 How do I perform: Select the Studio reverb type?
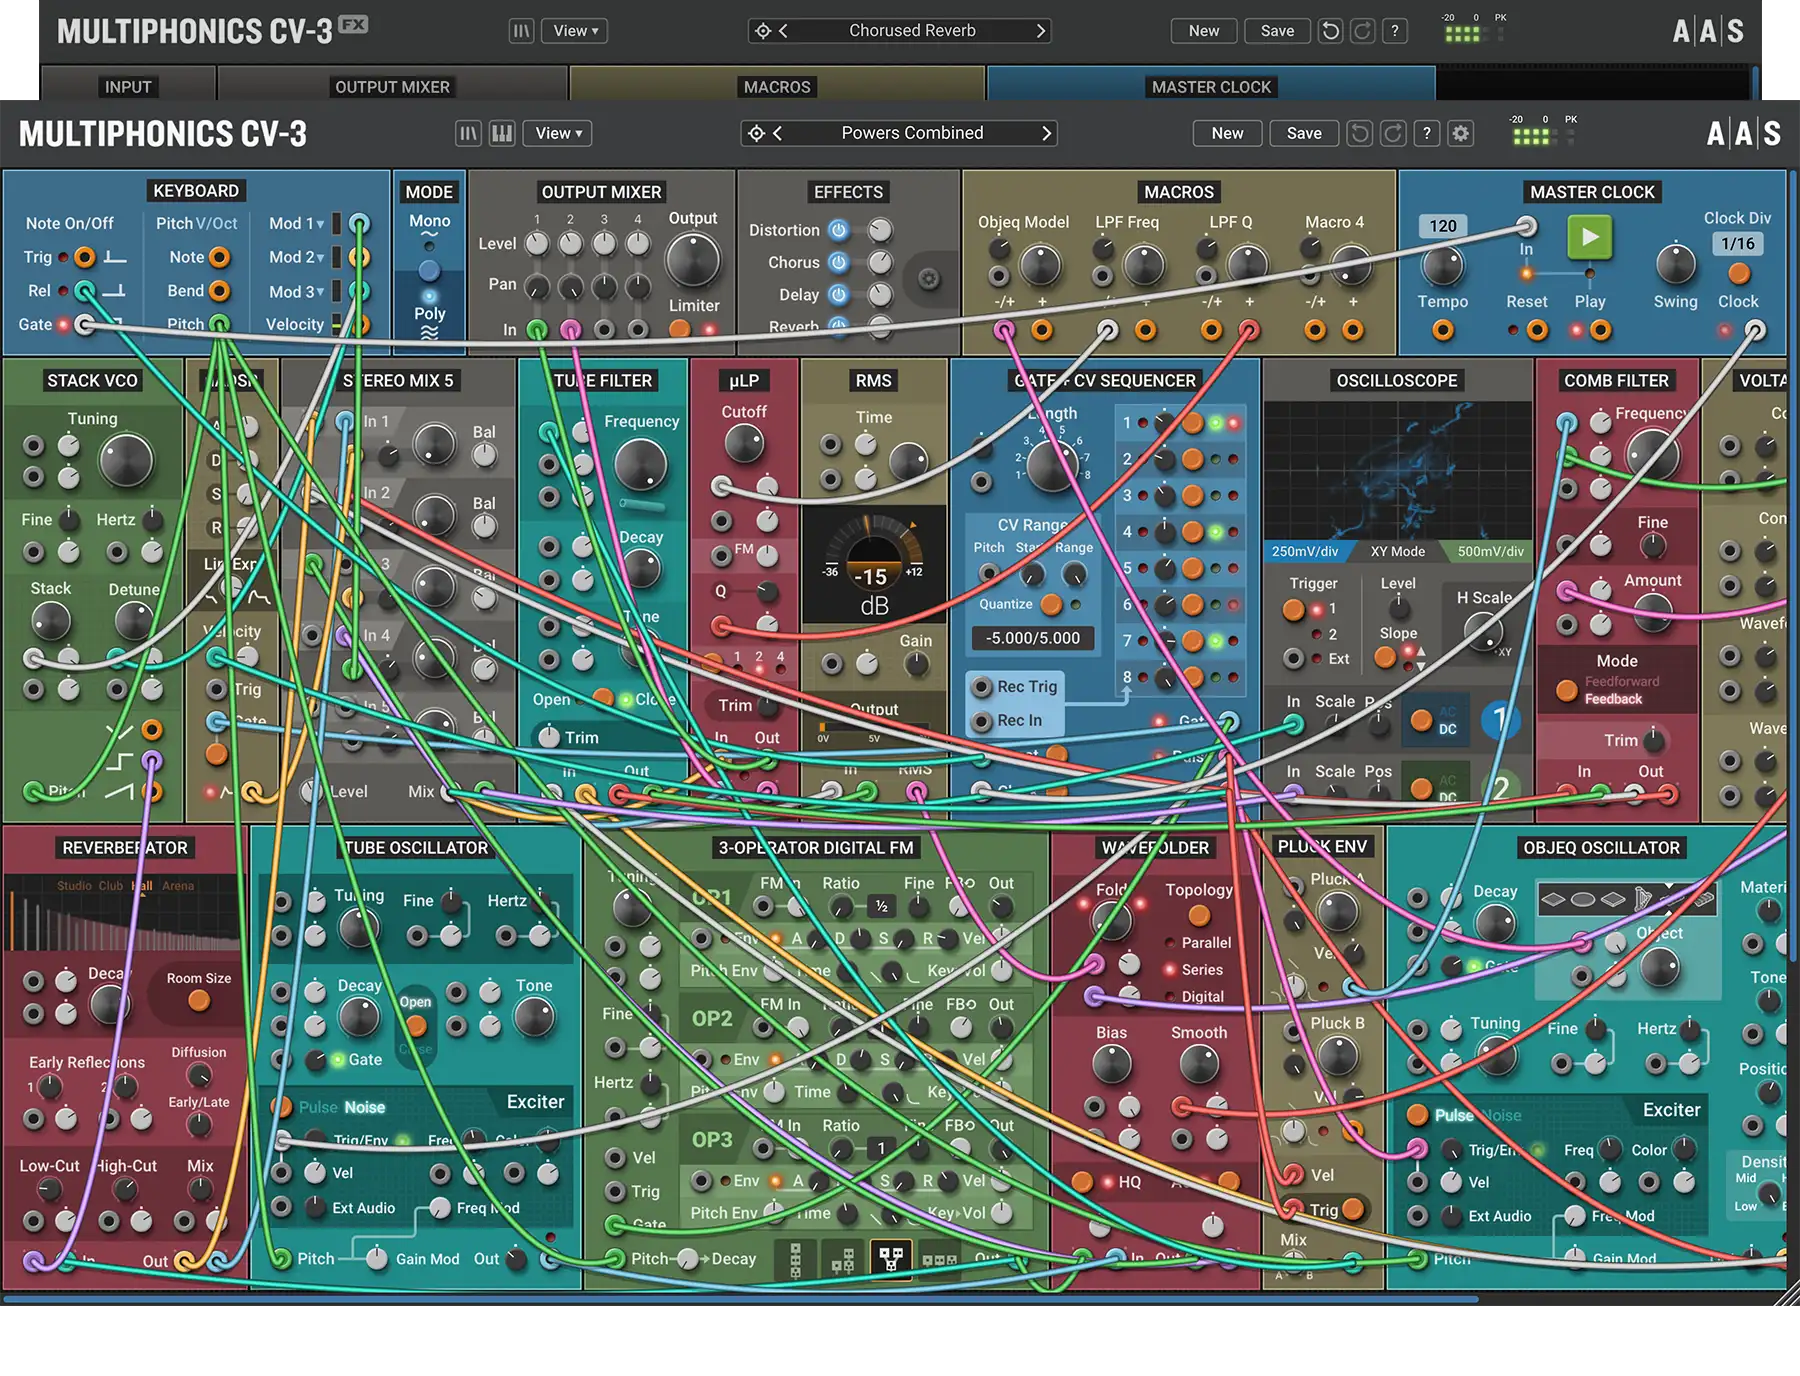(73, 886)
